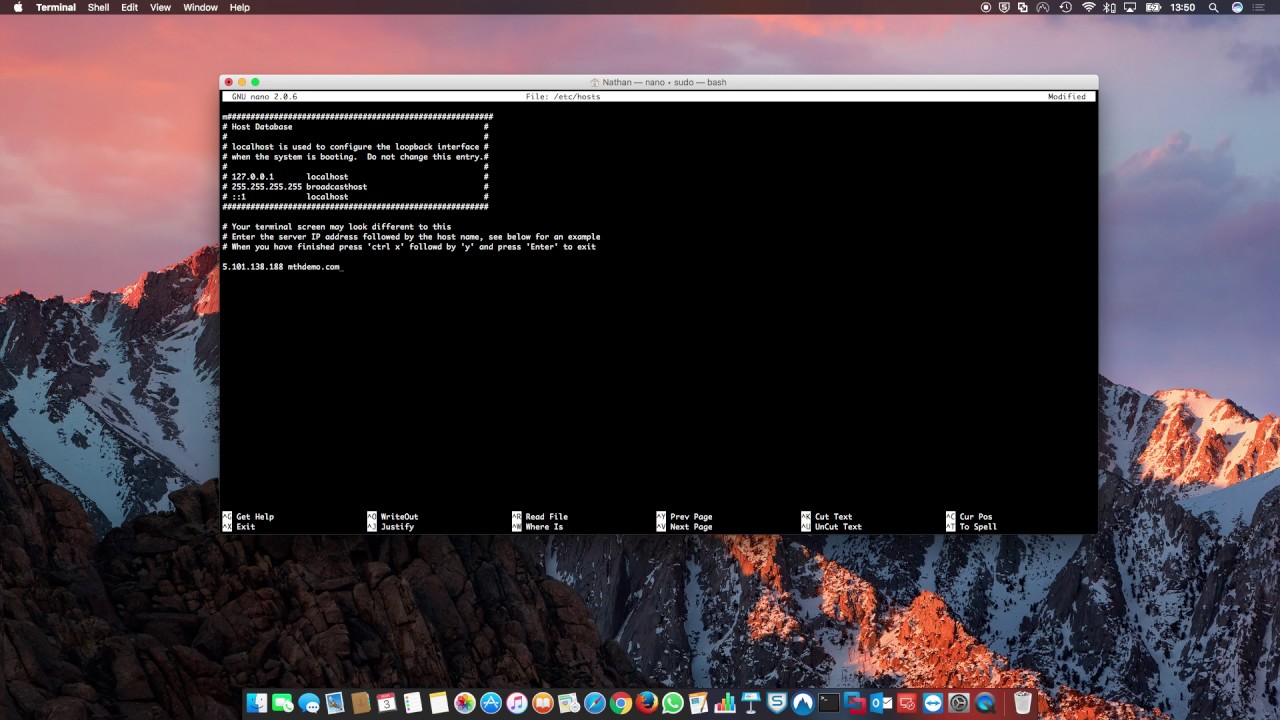Open Notes from the dock
Viewport: 1280px width, 720px height.
tap(438, 703)
